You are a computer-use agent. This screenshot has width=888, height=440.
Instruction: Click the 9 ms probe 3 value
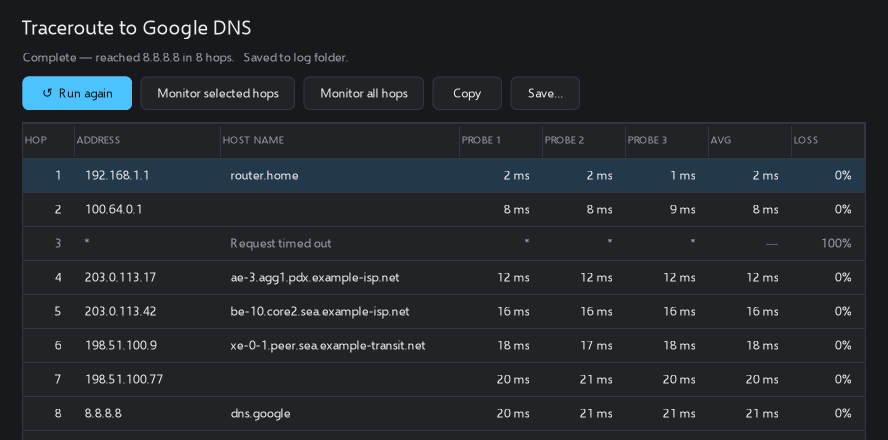coord(682,210)
